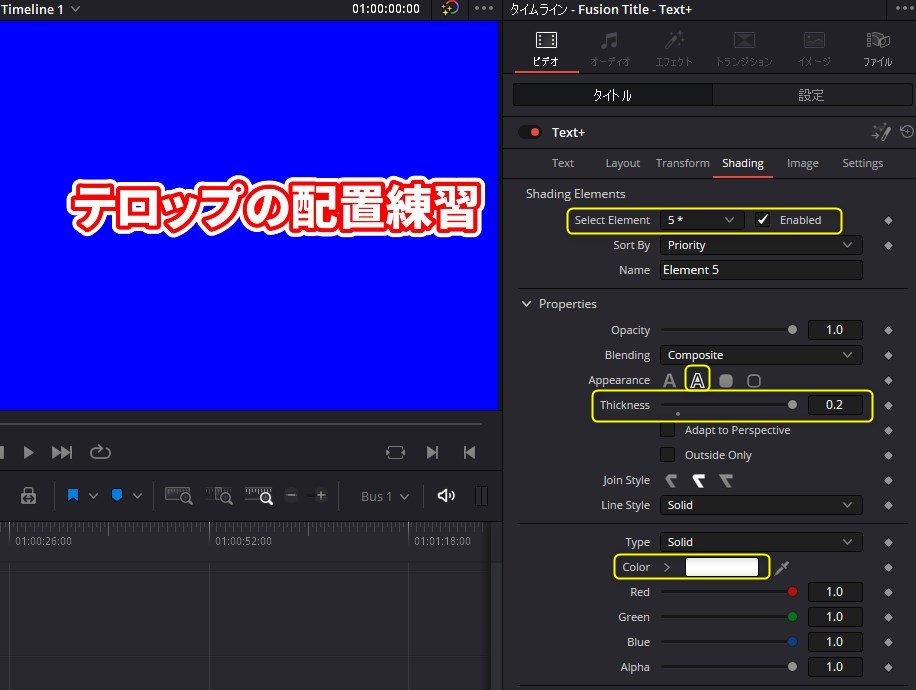Select the outlined A appearance style
The width and height of the screenshot is (916, 690).
click(x=697, y=380)
